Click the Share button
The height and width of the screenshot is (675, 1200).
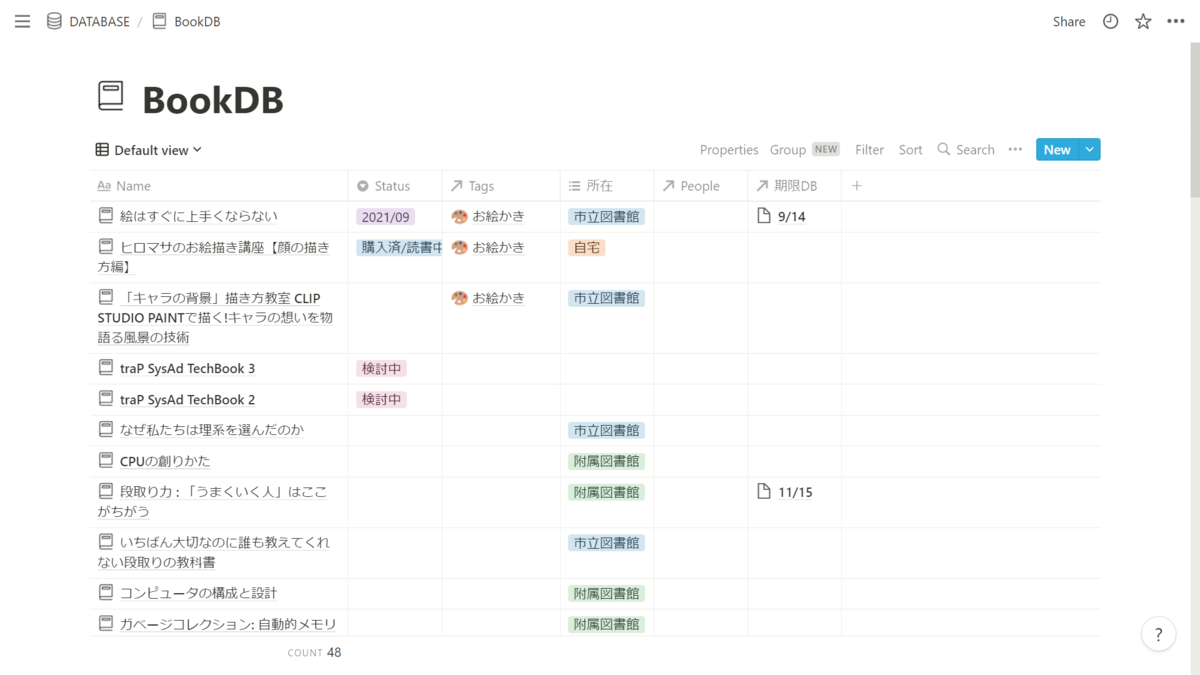tap(1069, 21)
